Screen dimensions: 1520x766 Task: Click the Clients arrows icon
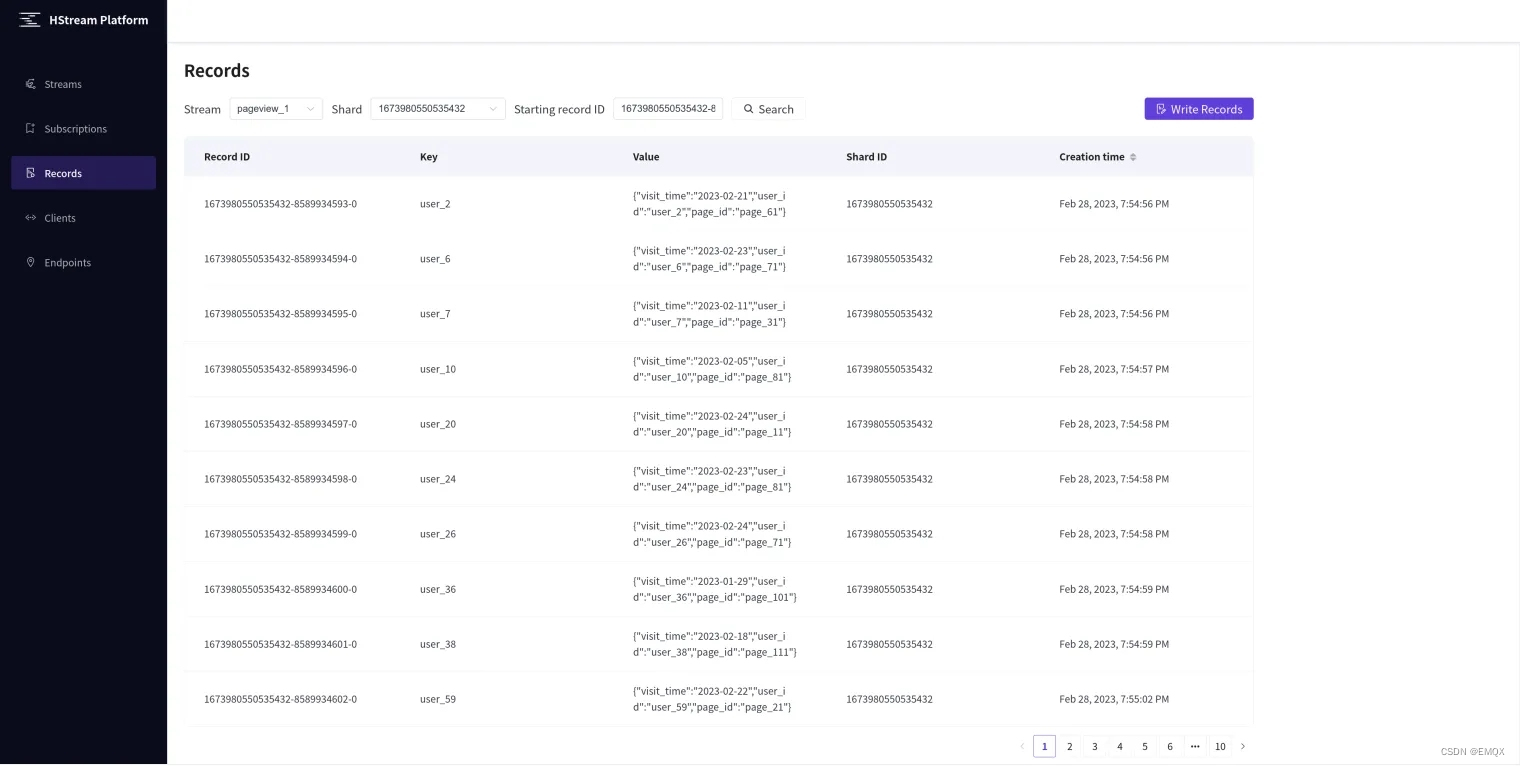coord(31,218)
